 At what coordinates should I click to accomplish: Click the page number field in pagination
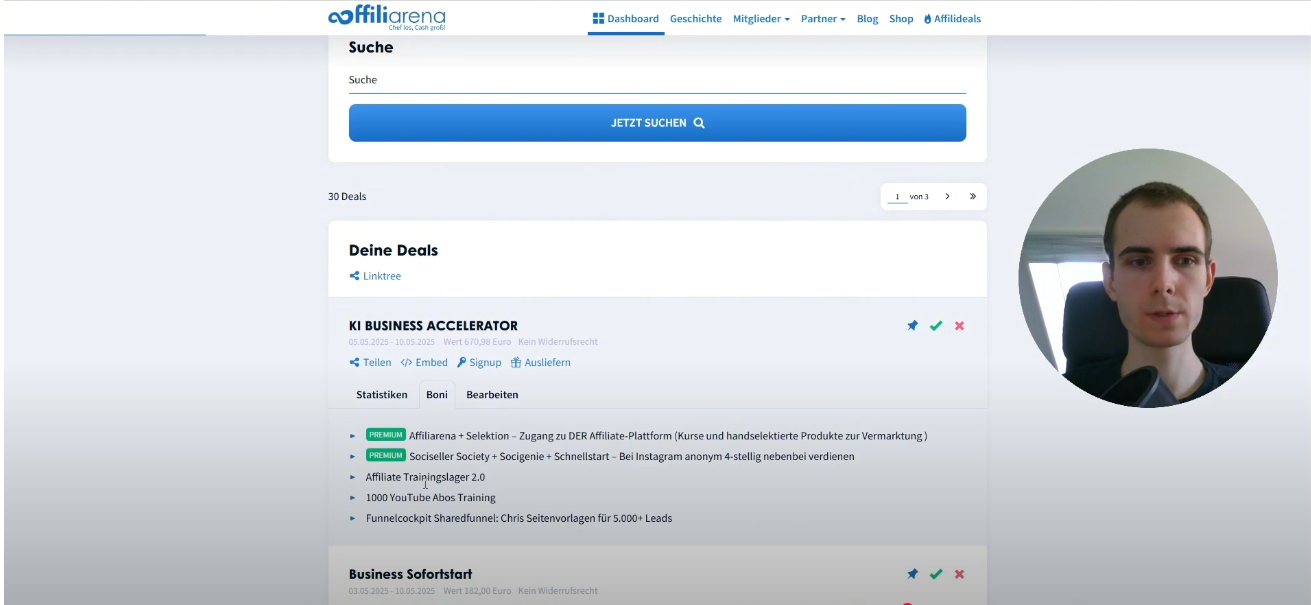897,197
